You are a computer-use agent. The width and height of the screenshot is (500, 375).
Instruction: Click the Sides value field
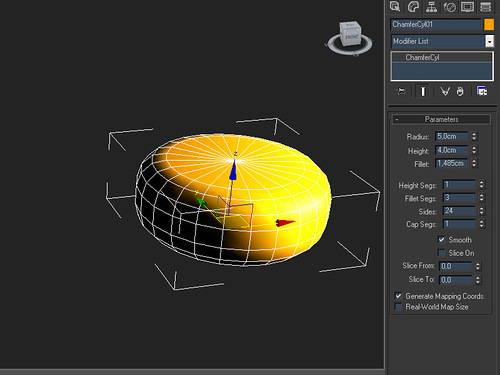point(459,211)
